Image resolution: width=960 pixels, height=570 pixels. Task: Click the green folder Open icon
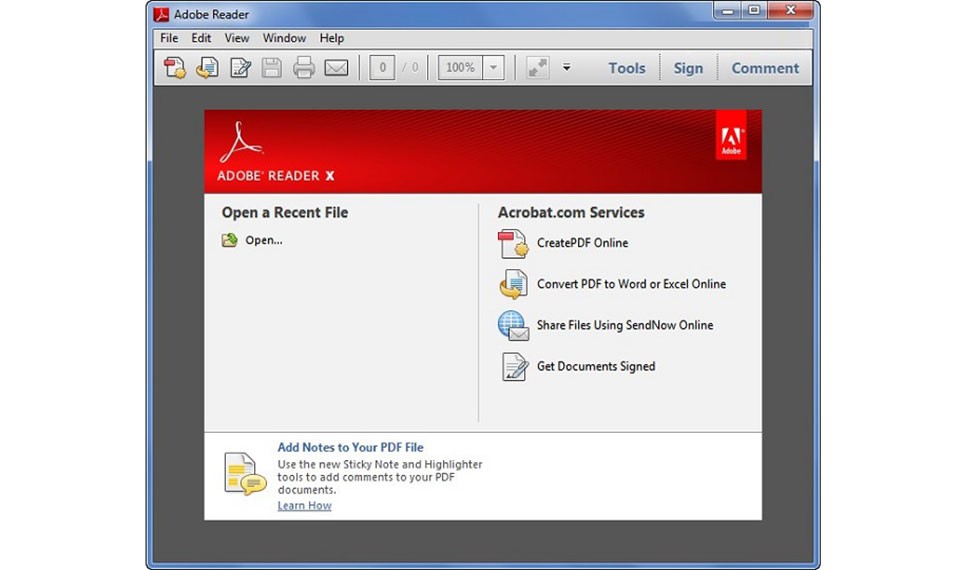pyautogui.click(x=230, y=240)
